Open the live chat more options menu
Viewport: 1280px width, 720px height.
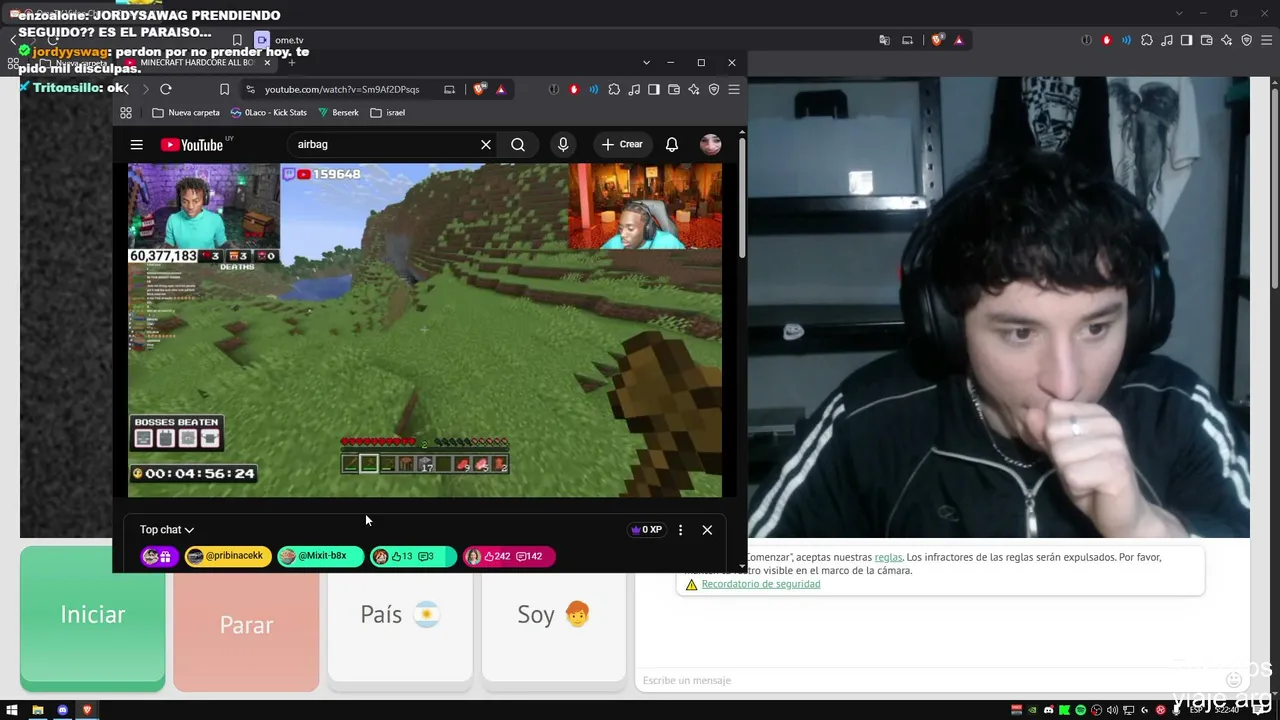(681, 530)
